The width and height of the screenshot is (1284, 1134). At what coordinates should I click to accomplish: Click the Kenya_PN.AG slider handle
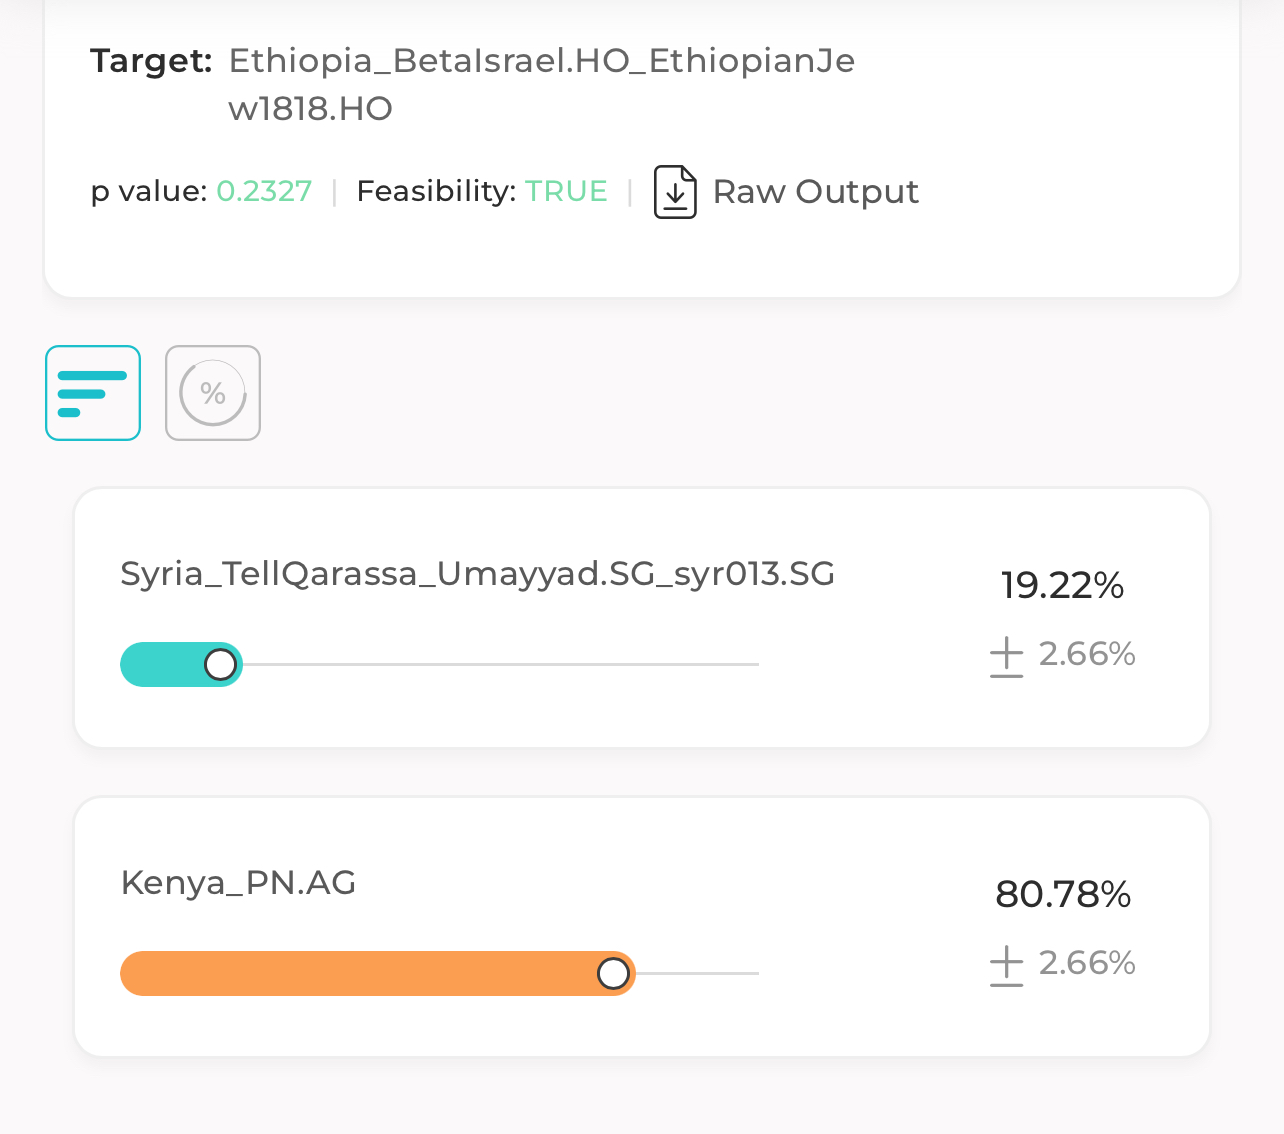tap(614, 973)
